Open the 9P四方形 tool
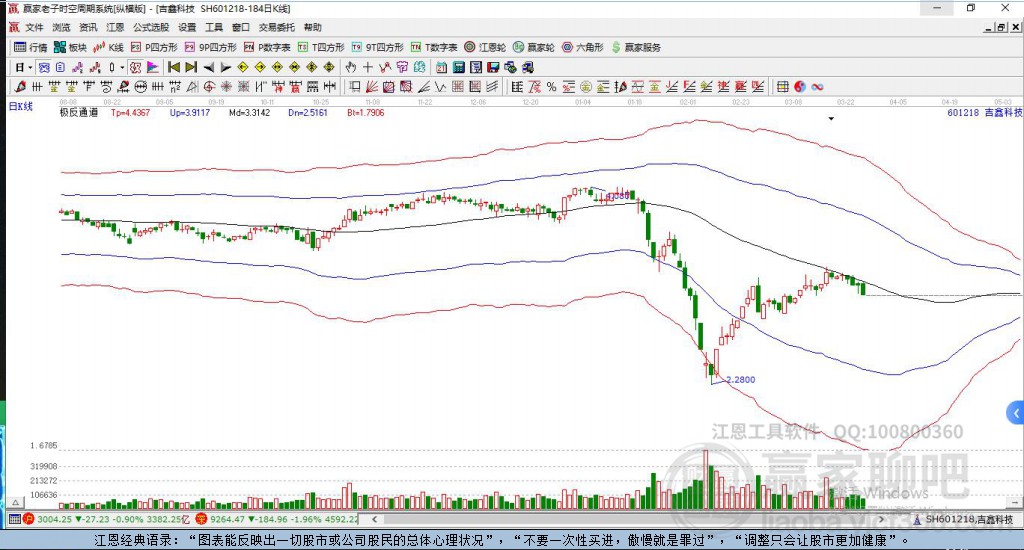Image resolution: width=1024 pixels, height=550 pixels. click(x=210, y=47)
